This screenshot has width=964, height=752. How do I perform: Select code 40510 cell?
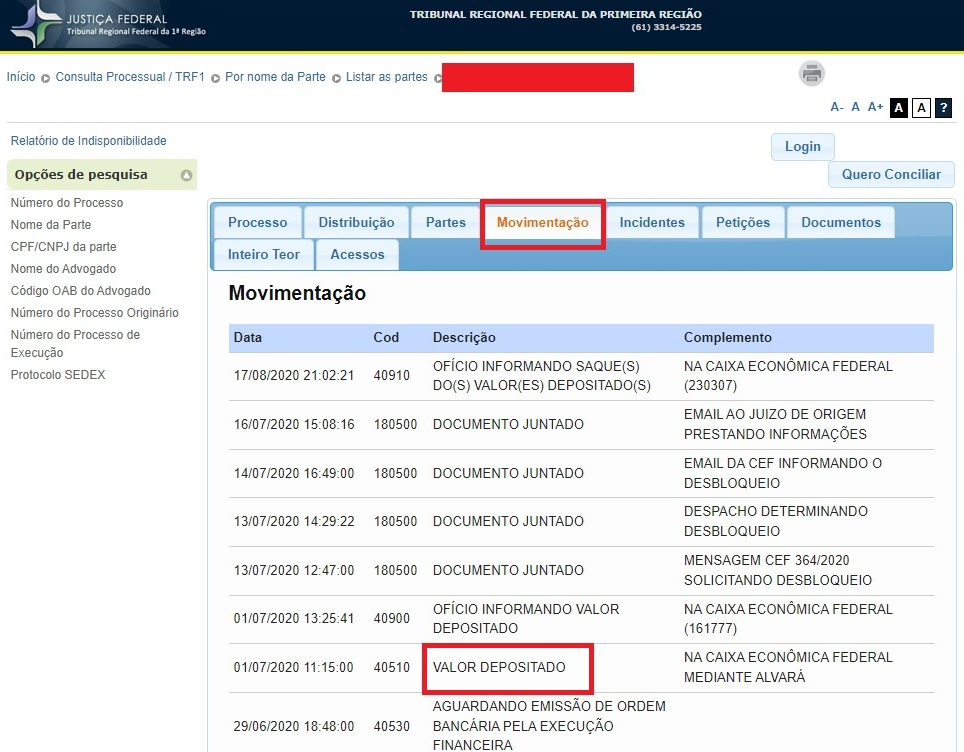click(392, 668)
